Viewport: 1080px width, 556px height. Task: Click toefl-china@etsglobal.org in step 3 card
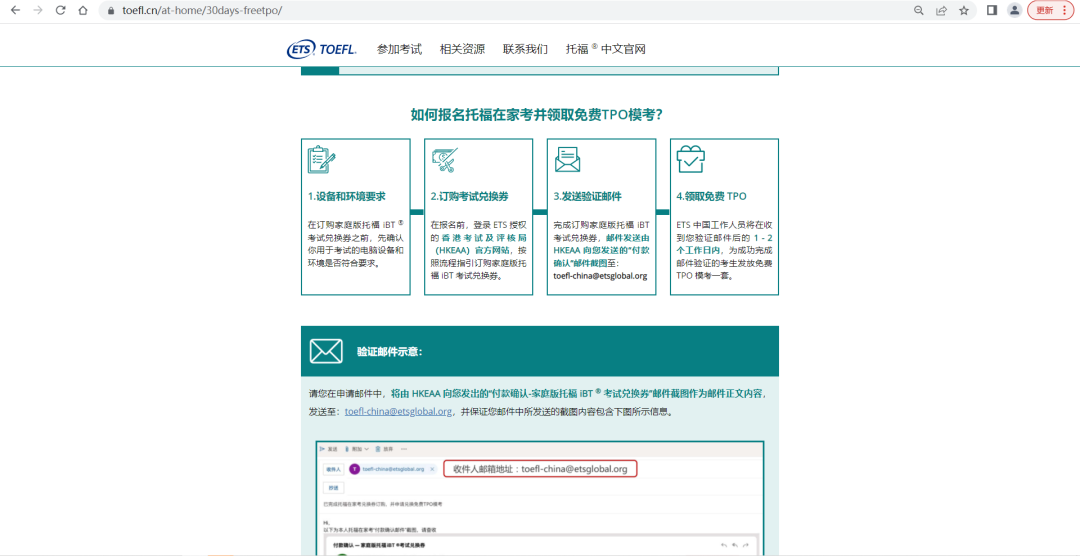coord(600,276)
